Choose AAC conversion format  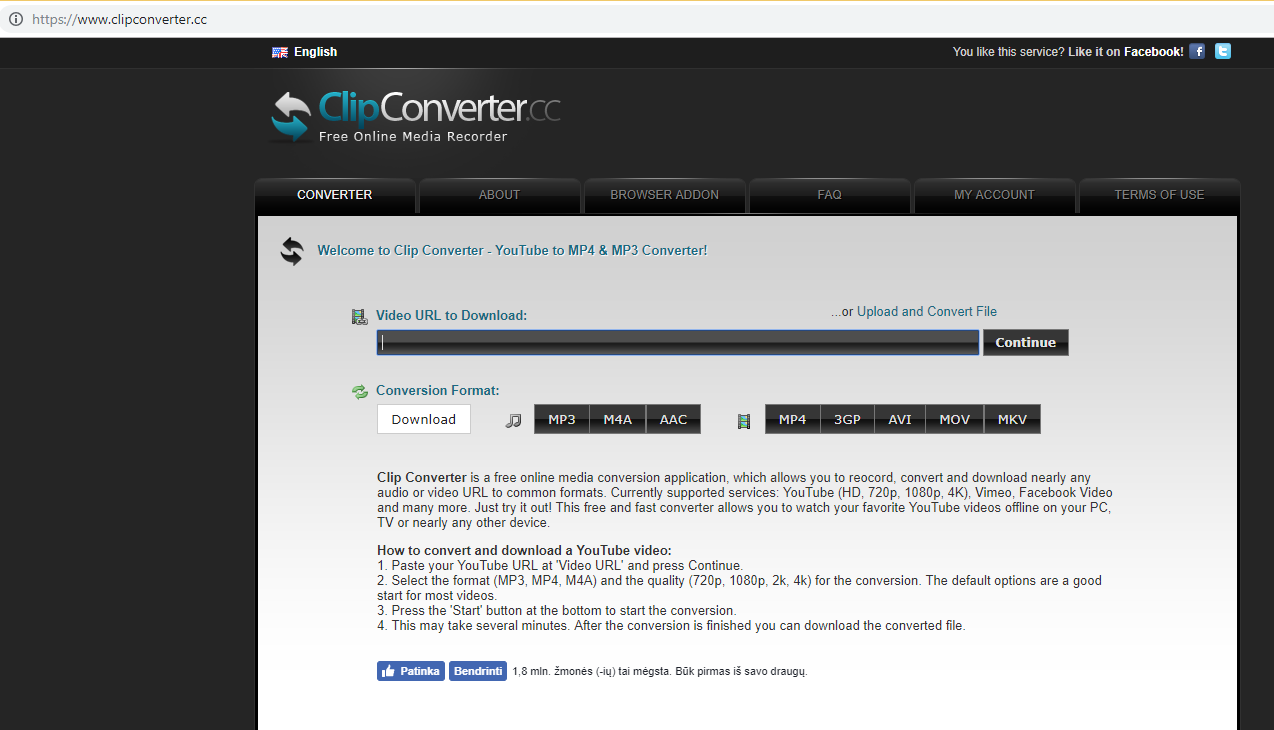[x=674, y=420]
